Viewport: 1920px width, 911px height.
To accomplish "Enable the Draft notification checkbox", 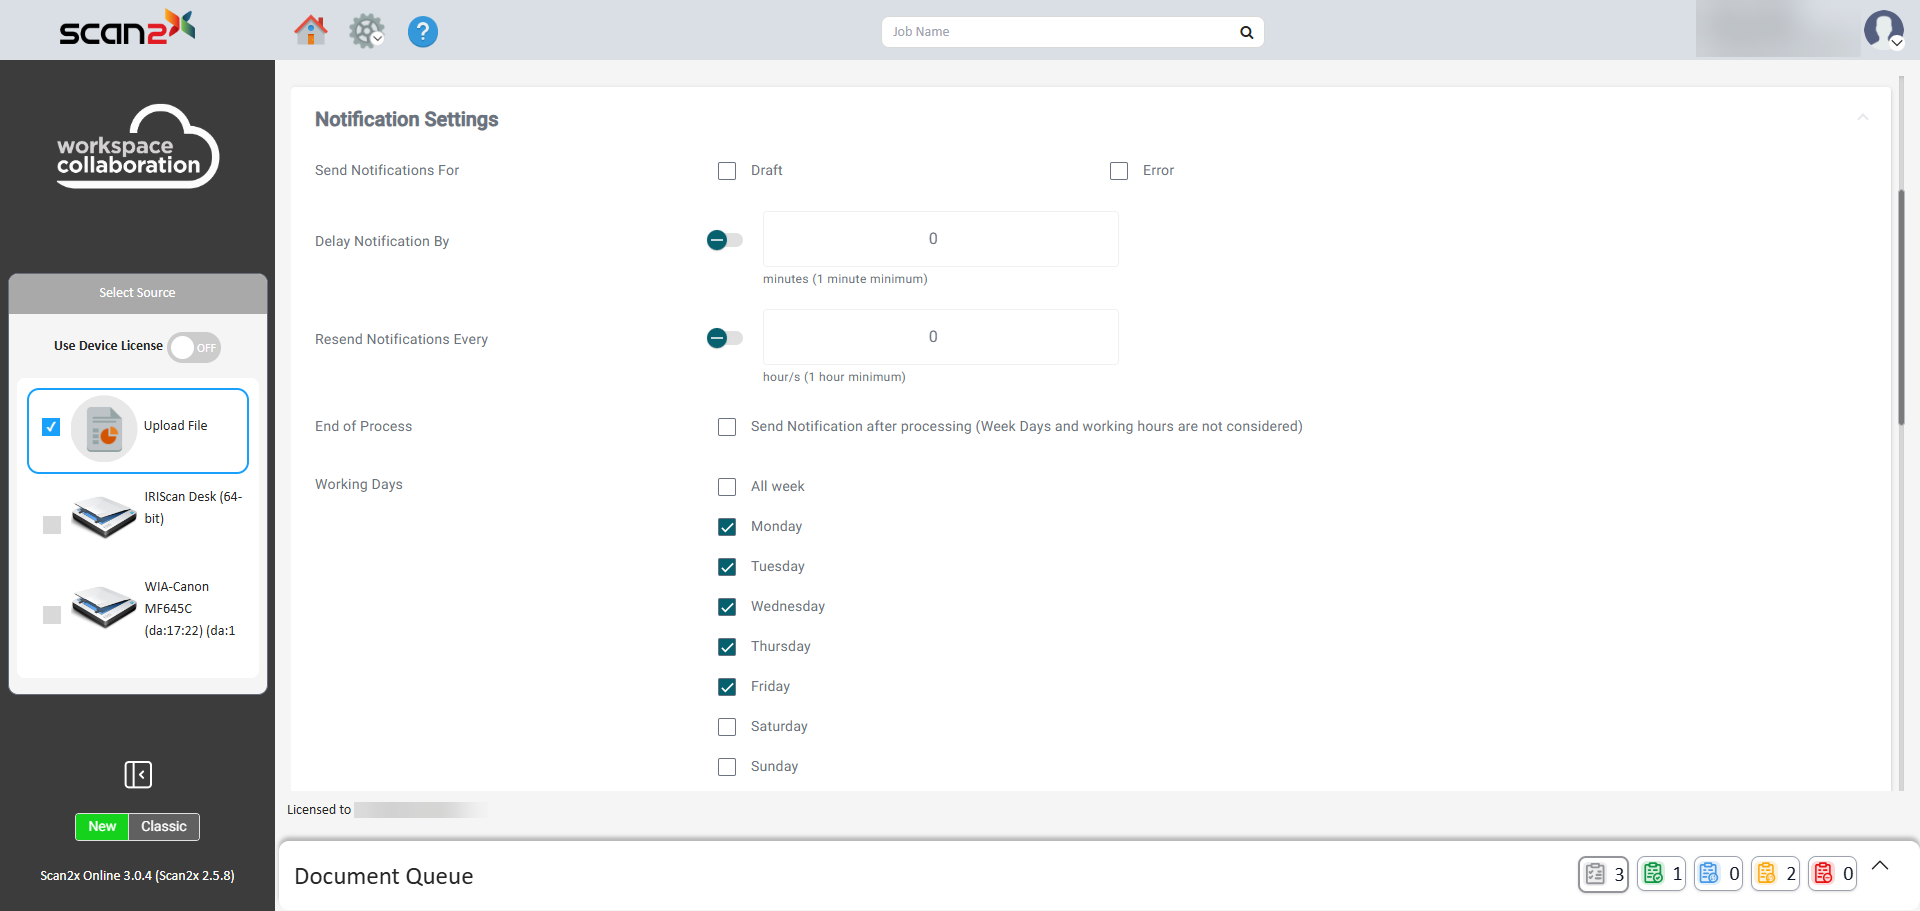I will (x=727, y=171).
